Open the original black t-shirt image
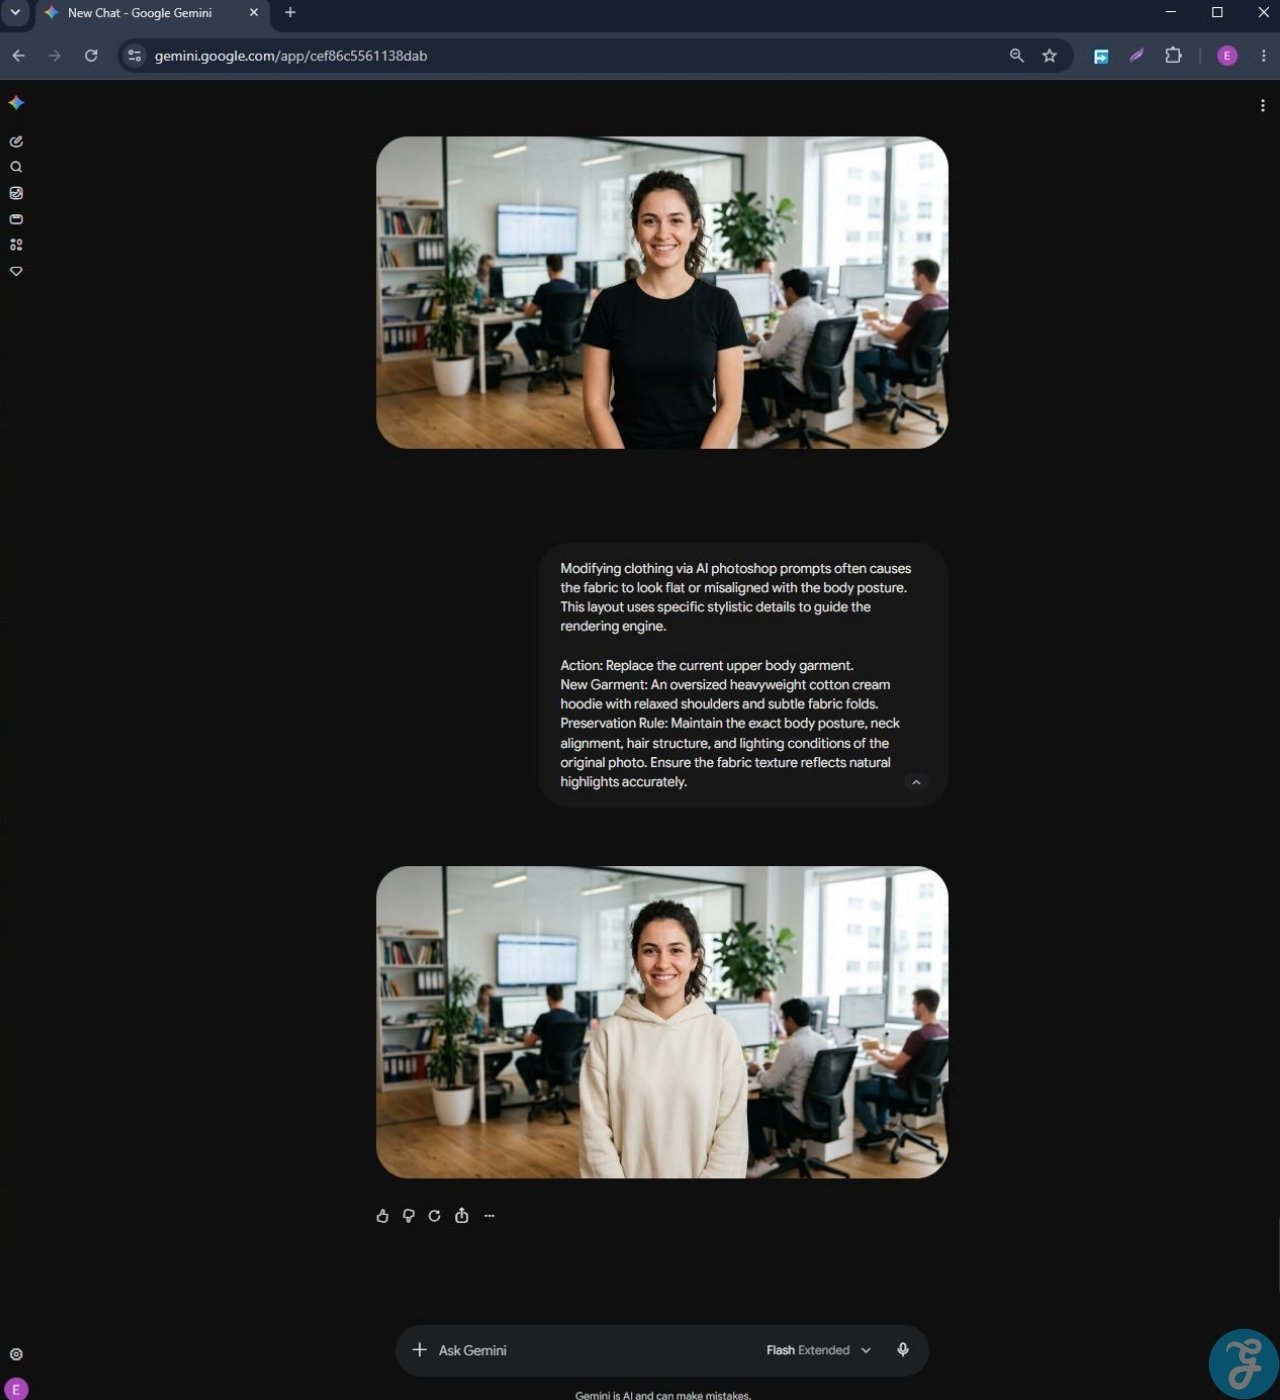The height and width of the screenshot is (1400, 1280). (662, 293)
